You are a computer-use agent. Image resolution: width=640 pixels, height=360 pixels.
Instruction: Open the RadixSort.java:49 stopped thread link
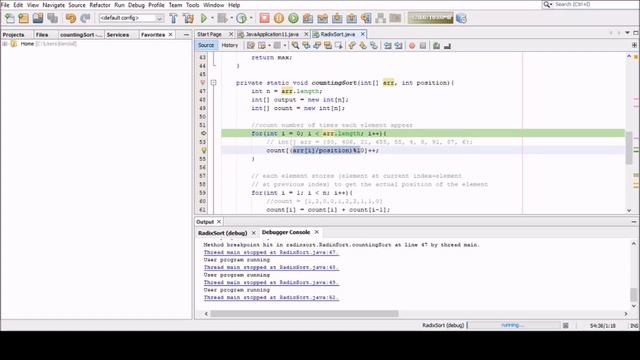(x=271, y=282)
